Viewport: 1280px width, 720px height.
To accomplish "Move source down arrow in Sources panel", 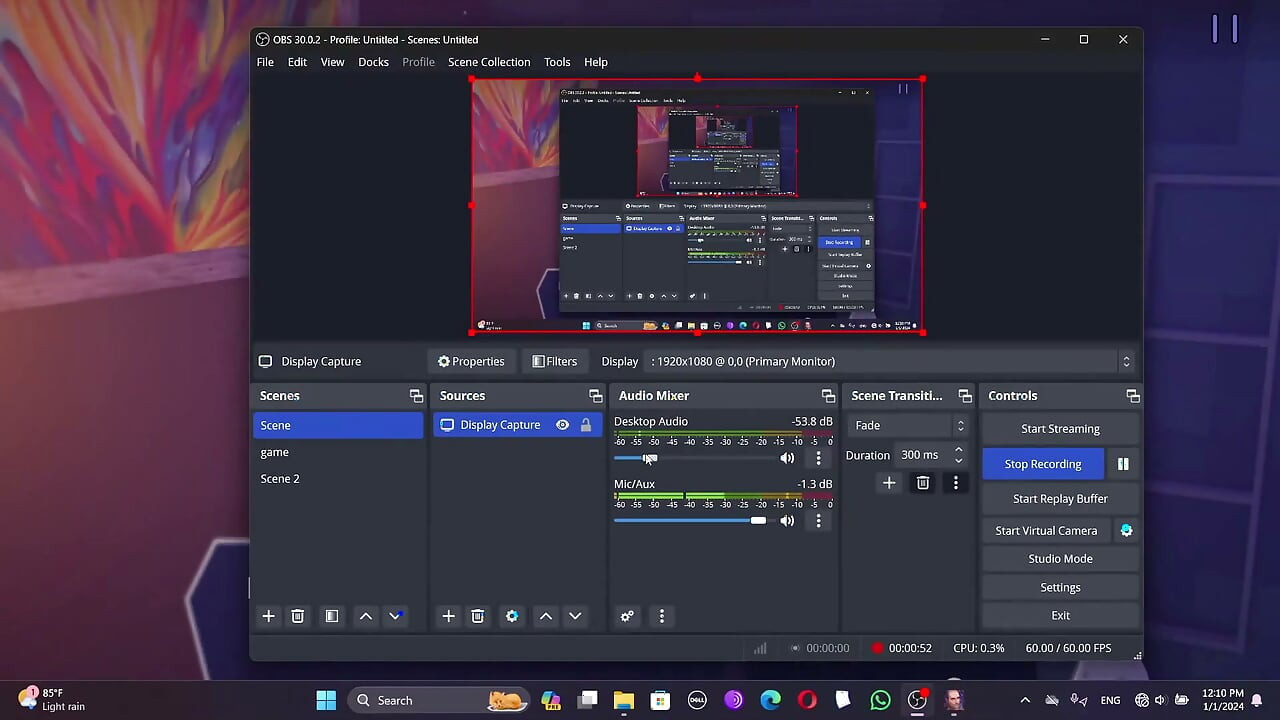I will [575, 616].
